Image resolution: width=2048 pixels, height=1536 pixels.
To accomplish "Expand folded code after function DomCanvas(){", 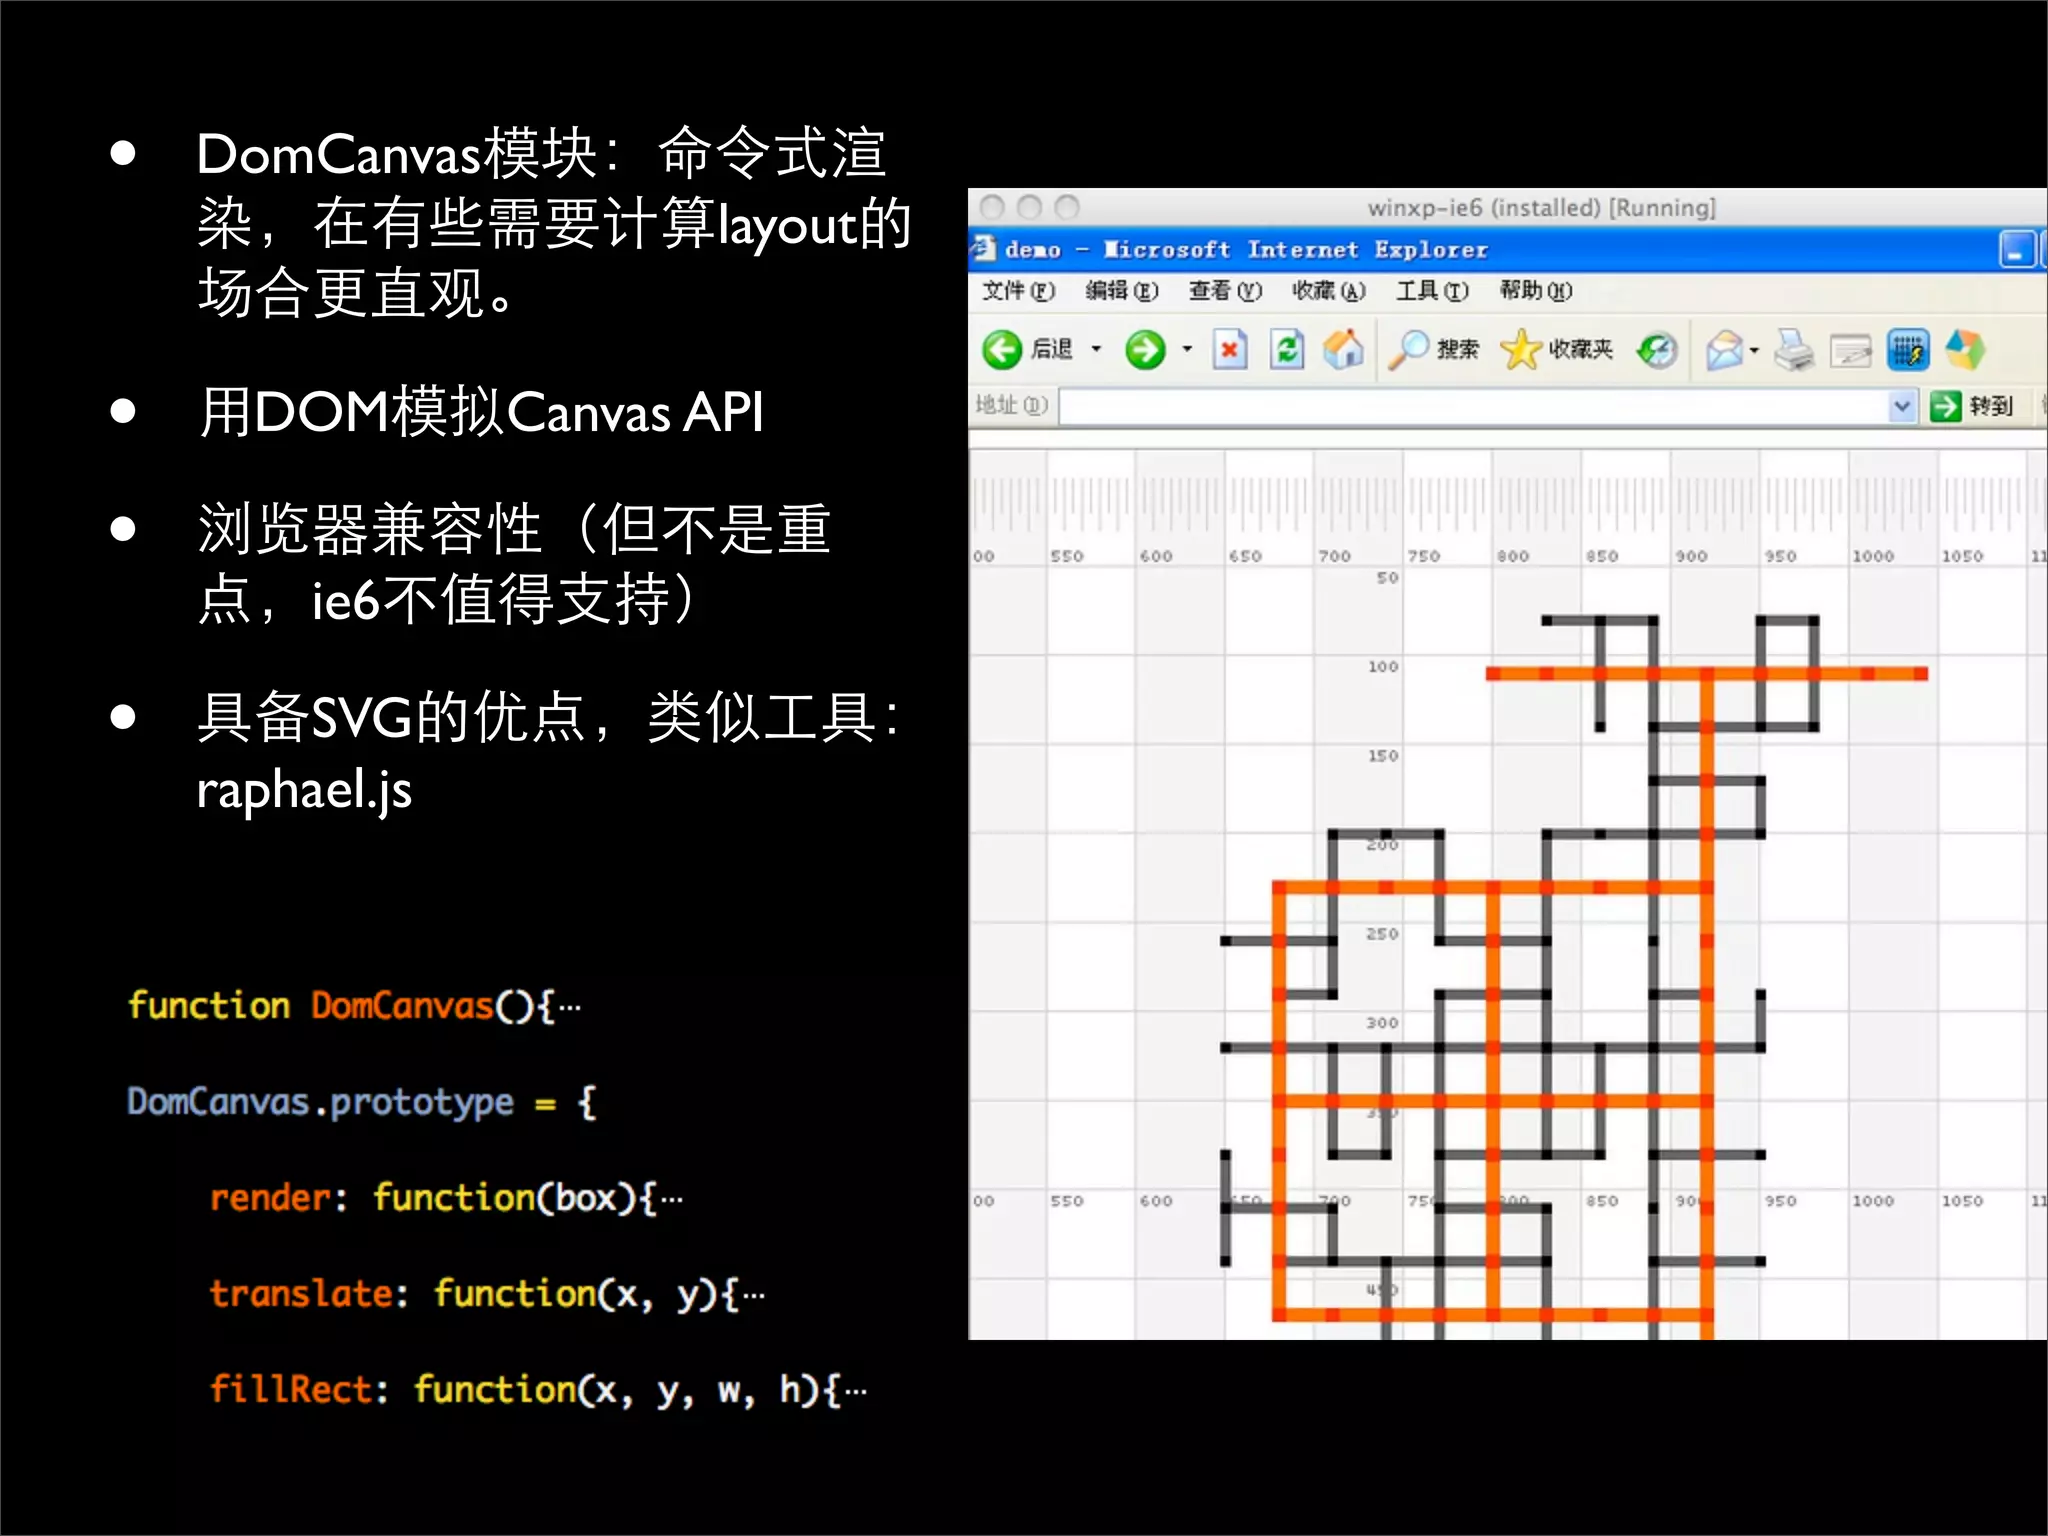I will click(x=570, y=1007).
